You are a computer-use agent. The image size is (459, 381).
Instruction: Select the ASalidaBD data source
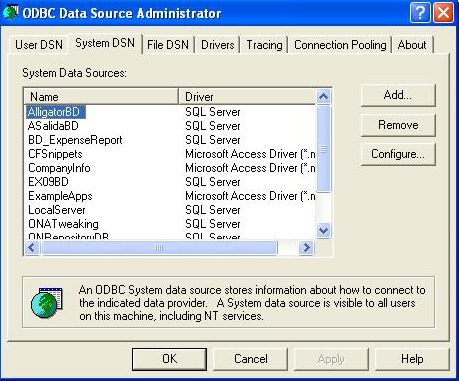tap(53, 126)
